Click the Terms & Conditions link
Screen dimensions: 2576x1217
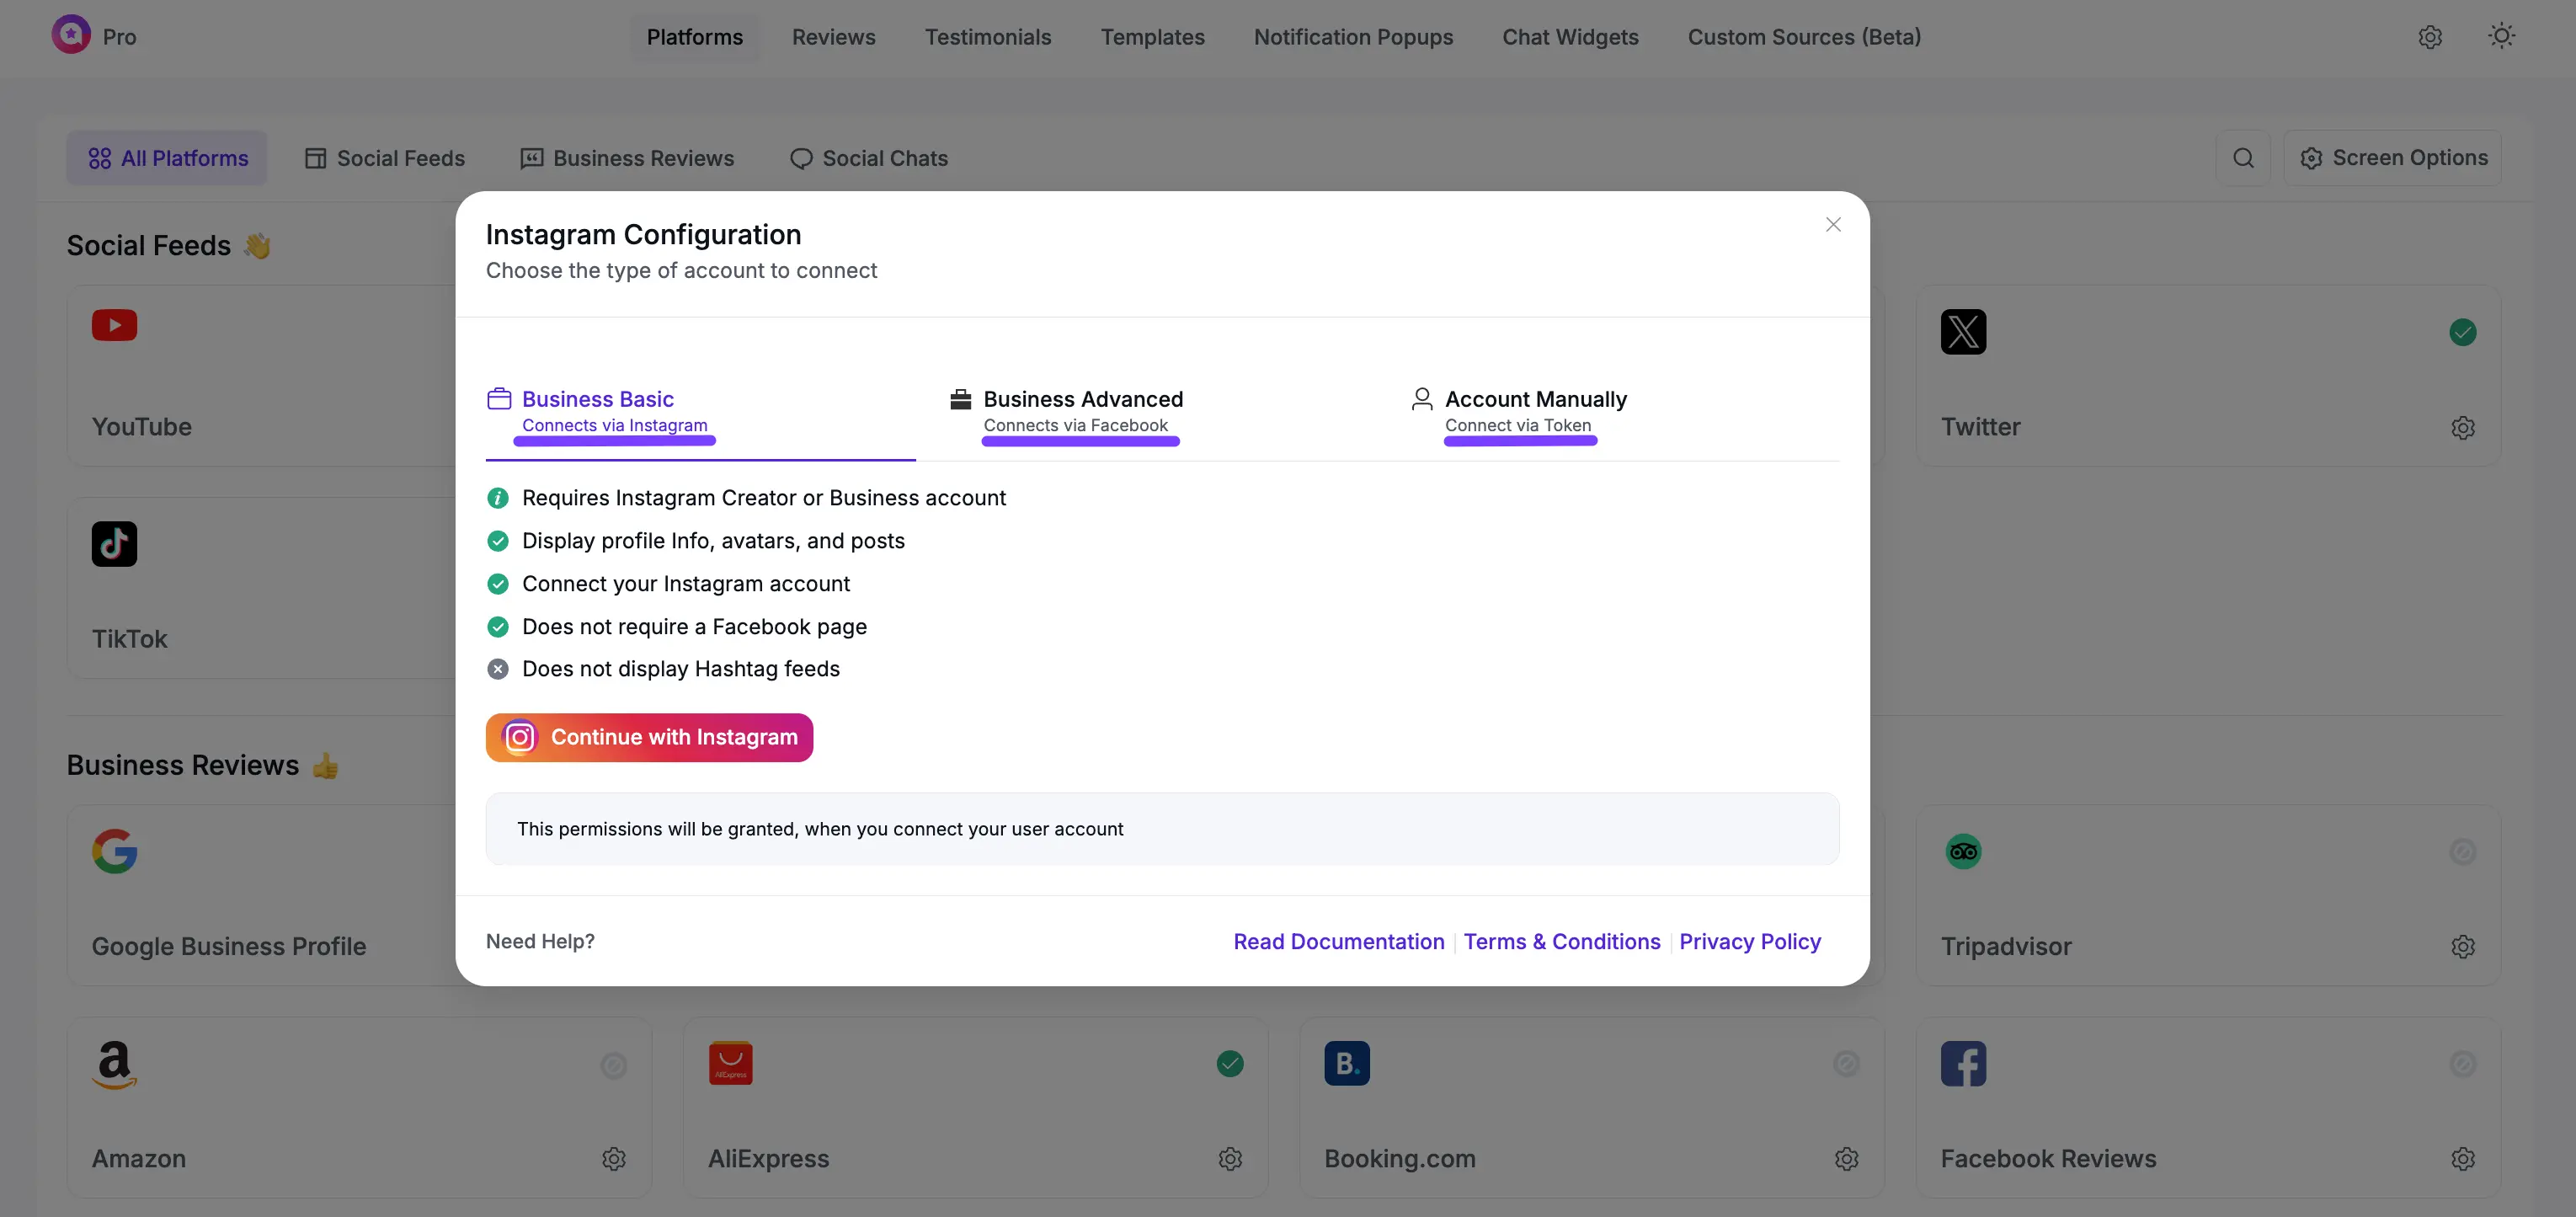pyautogui.click(x=1561, y=941)
